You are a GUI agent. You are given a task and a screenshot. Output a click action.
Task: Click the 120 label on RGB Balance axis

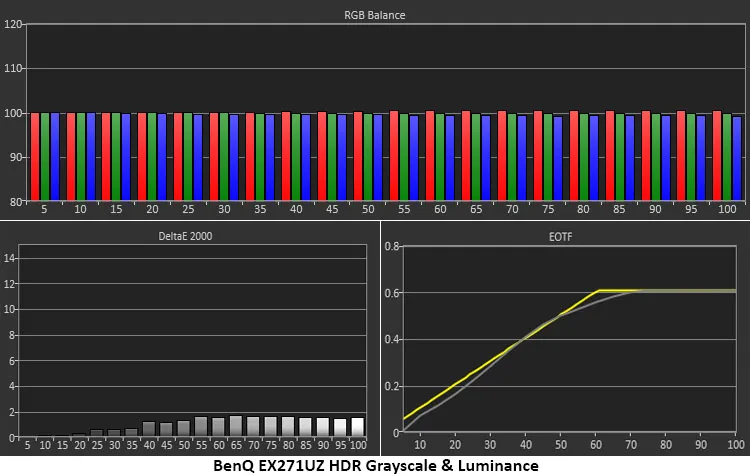13,24
